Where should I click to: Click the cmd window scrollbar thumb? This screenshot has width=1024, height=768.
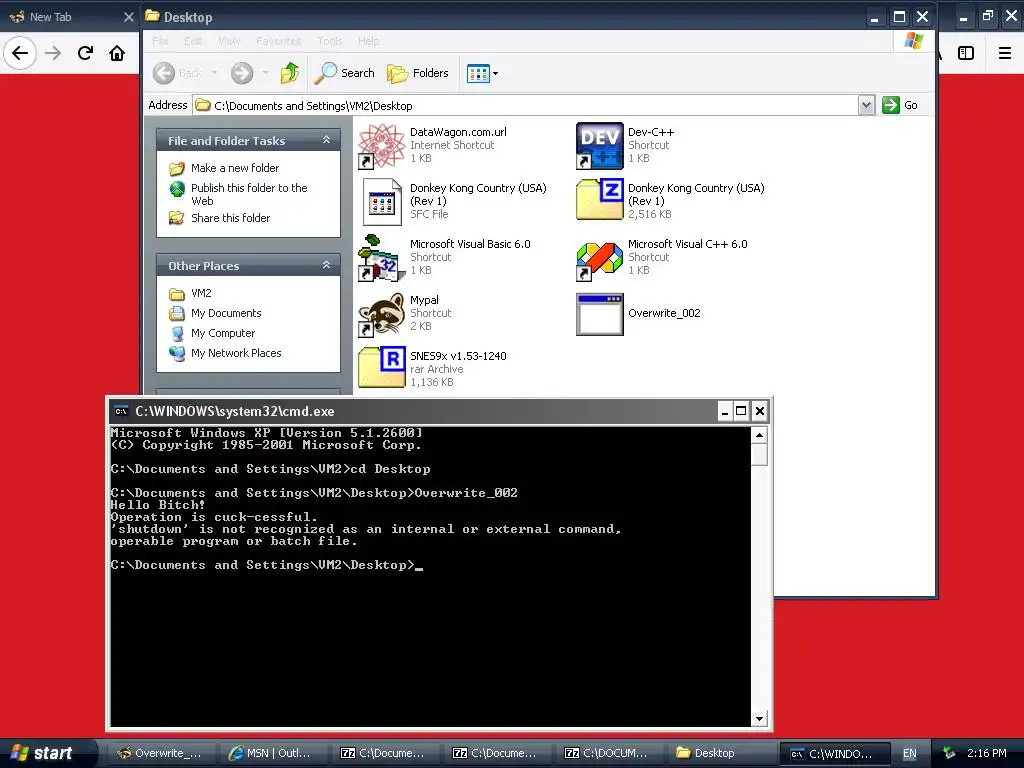pos(759,455)
